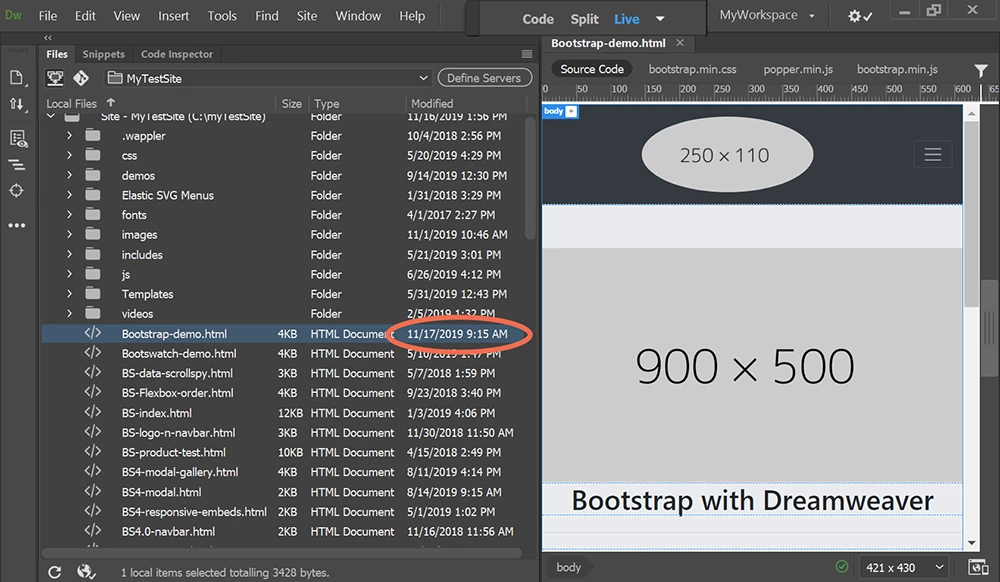Open bootstrap.min.css related file

[x=693, y=69]
